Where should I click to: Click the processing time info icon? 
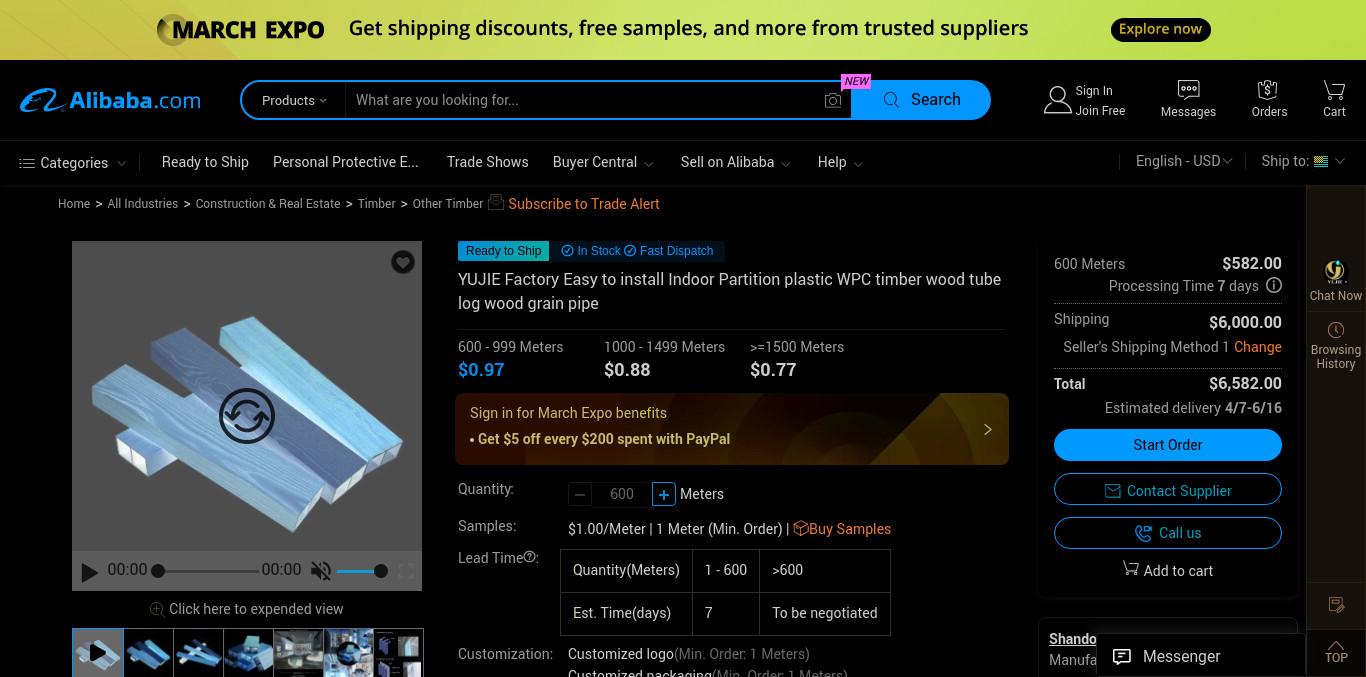click(x=1274, y=285)
